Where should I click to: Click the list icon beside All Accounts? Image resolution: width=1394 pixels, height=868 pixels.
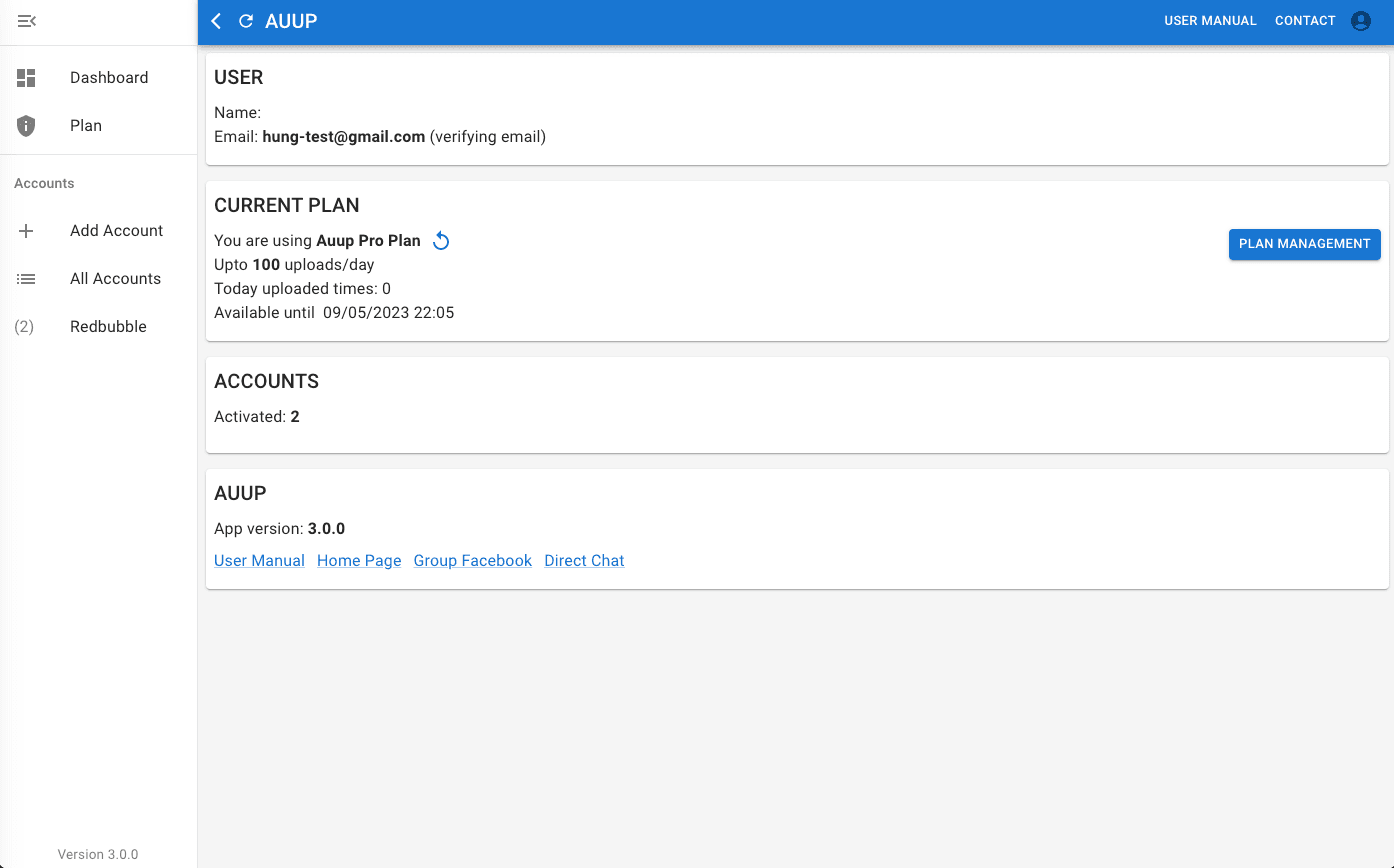(x=26, y=279)
